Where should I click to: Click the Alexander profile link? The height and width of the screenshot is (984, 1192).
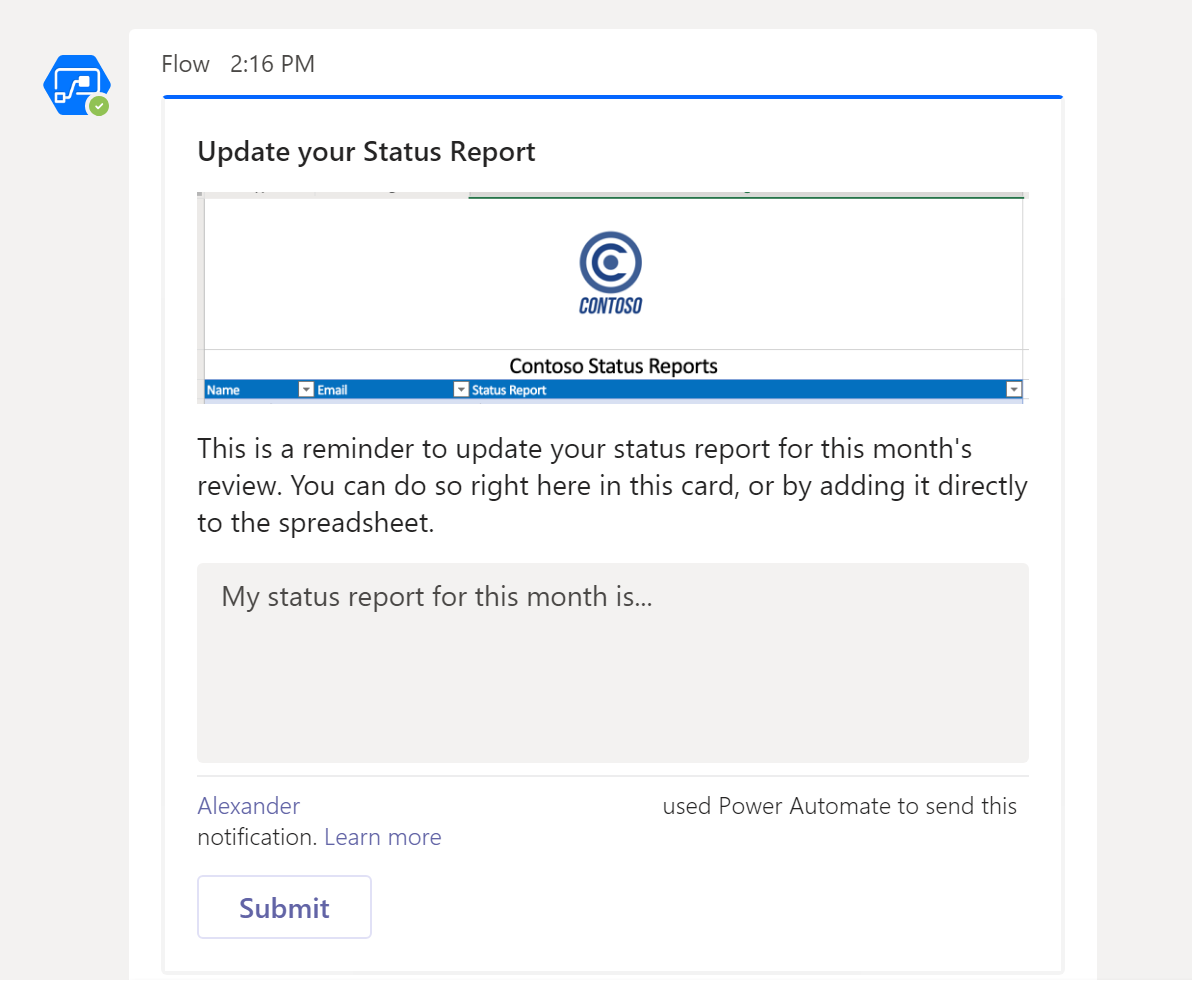click(x=248, y=805)
